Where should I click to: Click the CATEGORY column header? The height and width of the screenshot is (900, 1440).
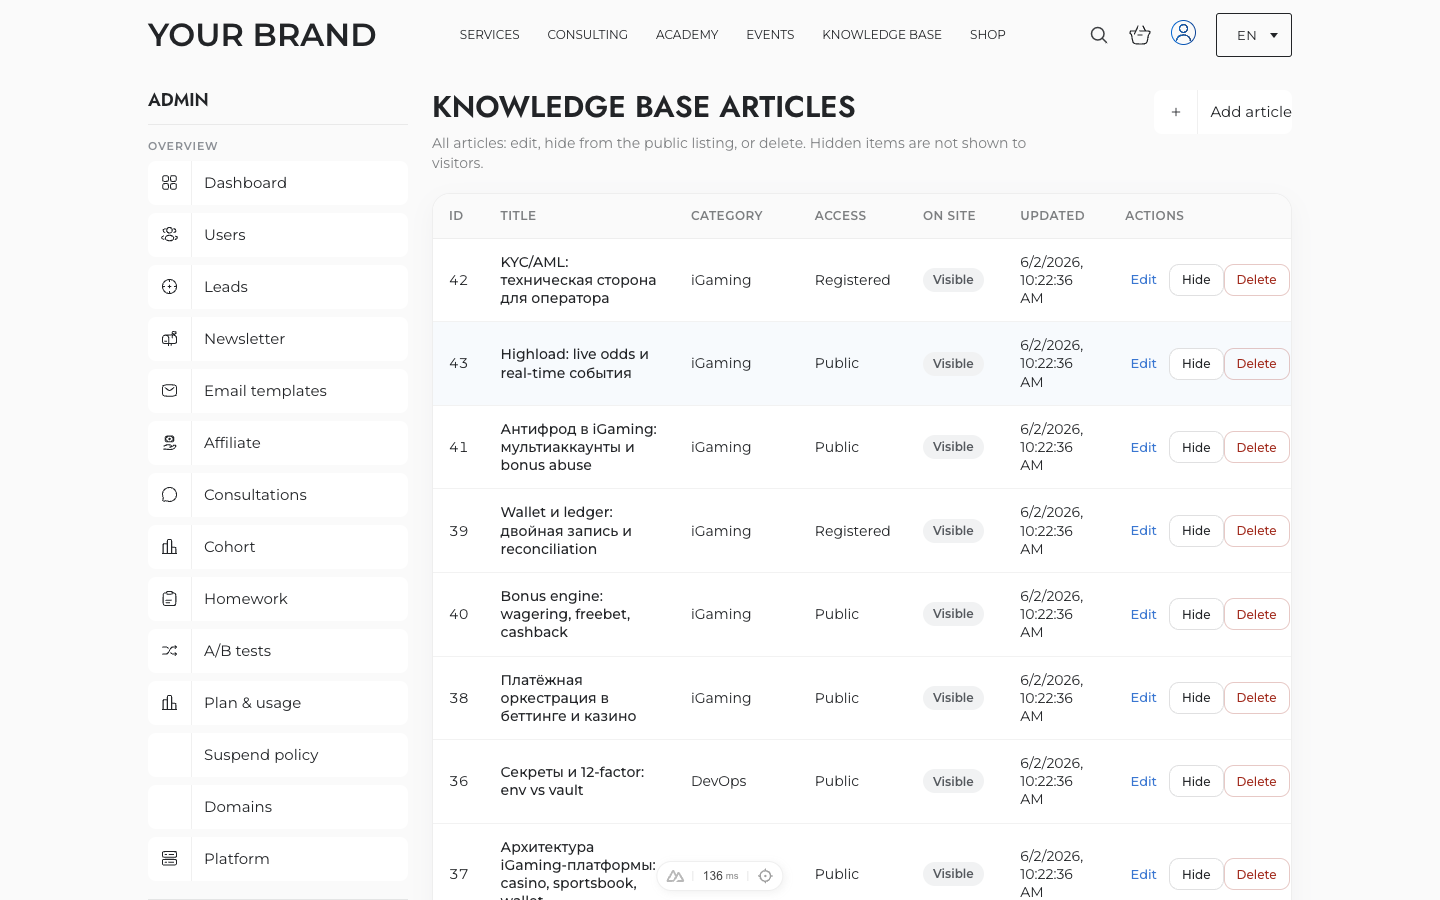click(x=727, y=216)
